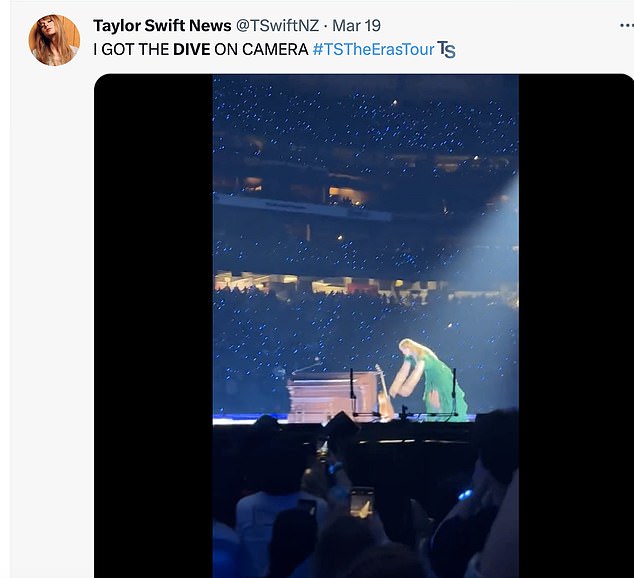Open the #TSTheErasTour hashtag link
634x578 pixels.
[372, 49]
